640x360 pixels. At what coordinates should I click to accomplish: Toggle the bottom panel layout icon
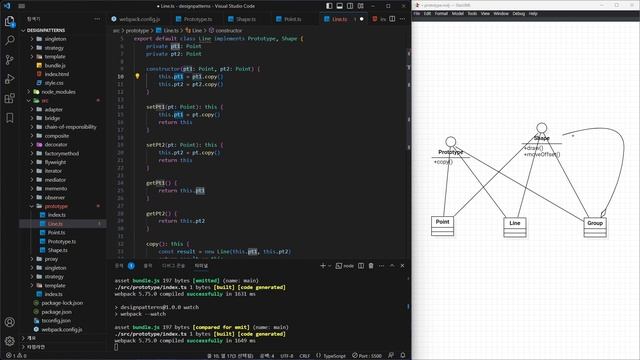point(340,6)
